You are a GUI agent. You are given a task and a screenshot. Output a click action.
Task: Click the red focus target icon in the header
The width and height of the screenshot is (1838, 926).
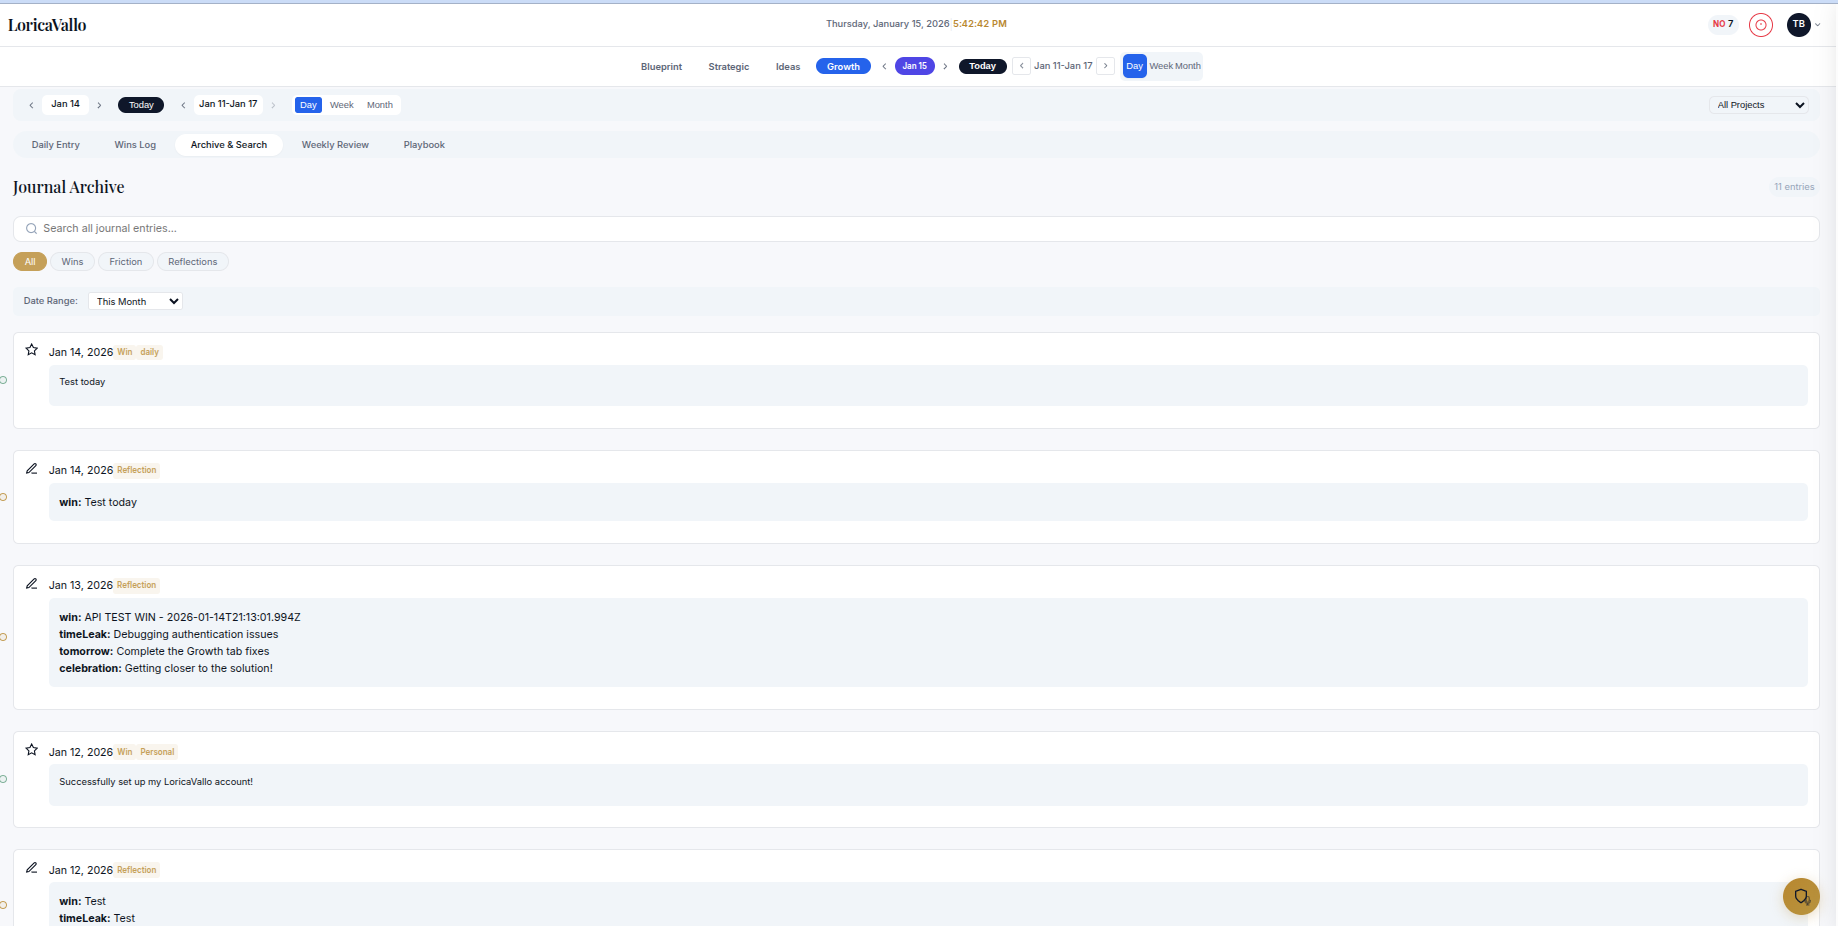coord(1761,25)
